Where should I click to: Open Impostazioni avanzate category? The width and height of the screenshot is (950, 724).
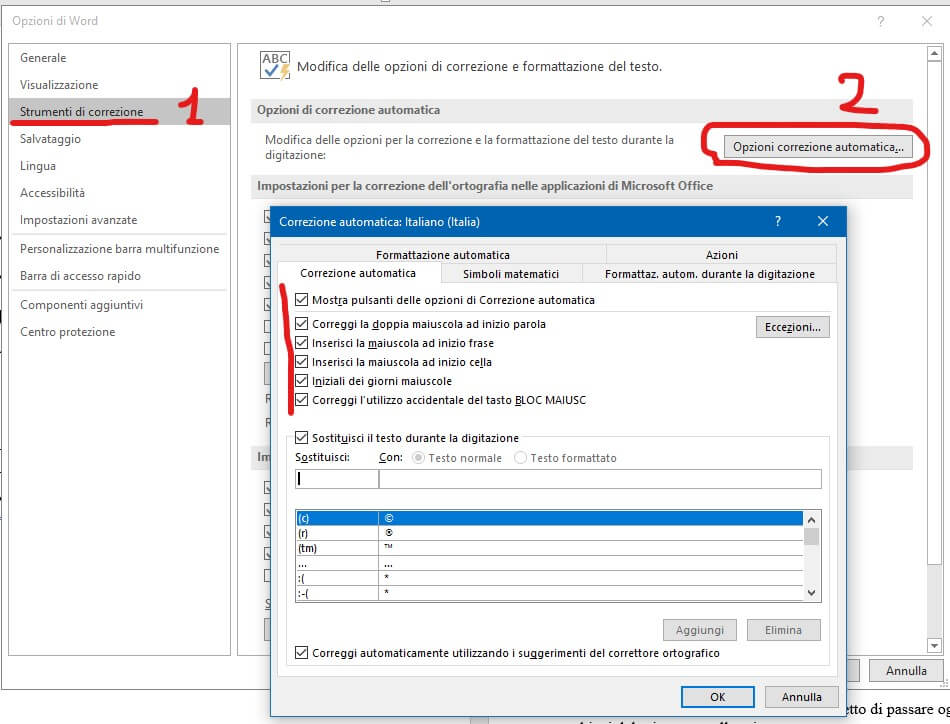coord(79,220)
